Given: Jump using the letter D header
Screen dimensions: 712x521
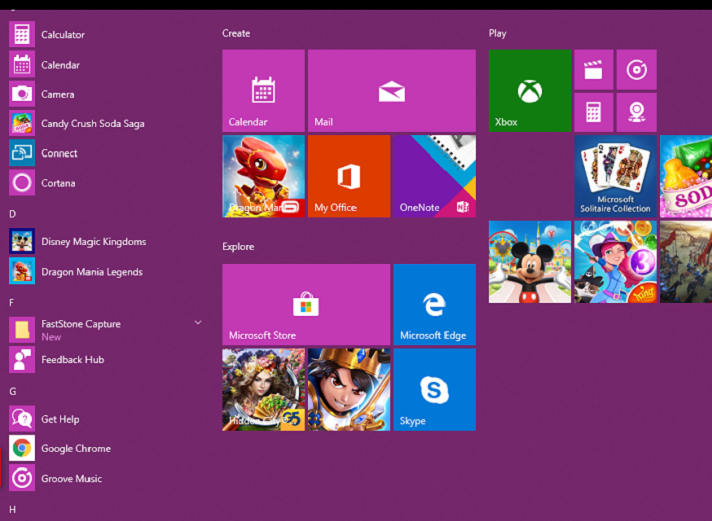Looking at the screenshot, I should 12,214.
